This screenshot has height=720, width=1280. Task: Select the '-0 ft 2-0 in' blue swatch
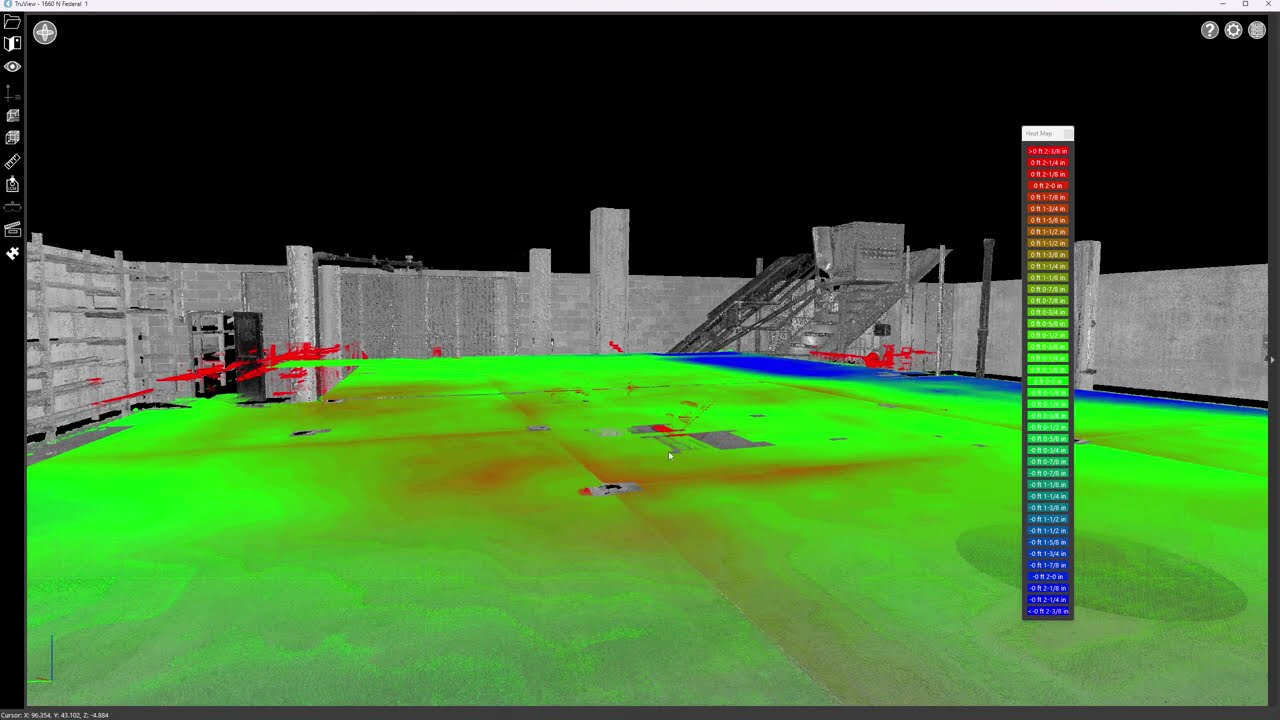tap(1048, 576)
